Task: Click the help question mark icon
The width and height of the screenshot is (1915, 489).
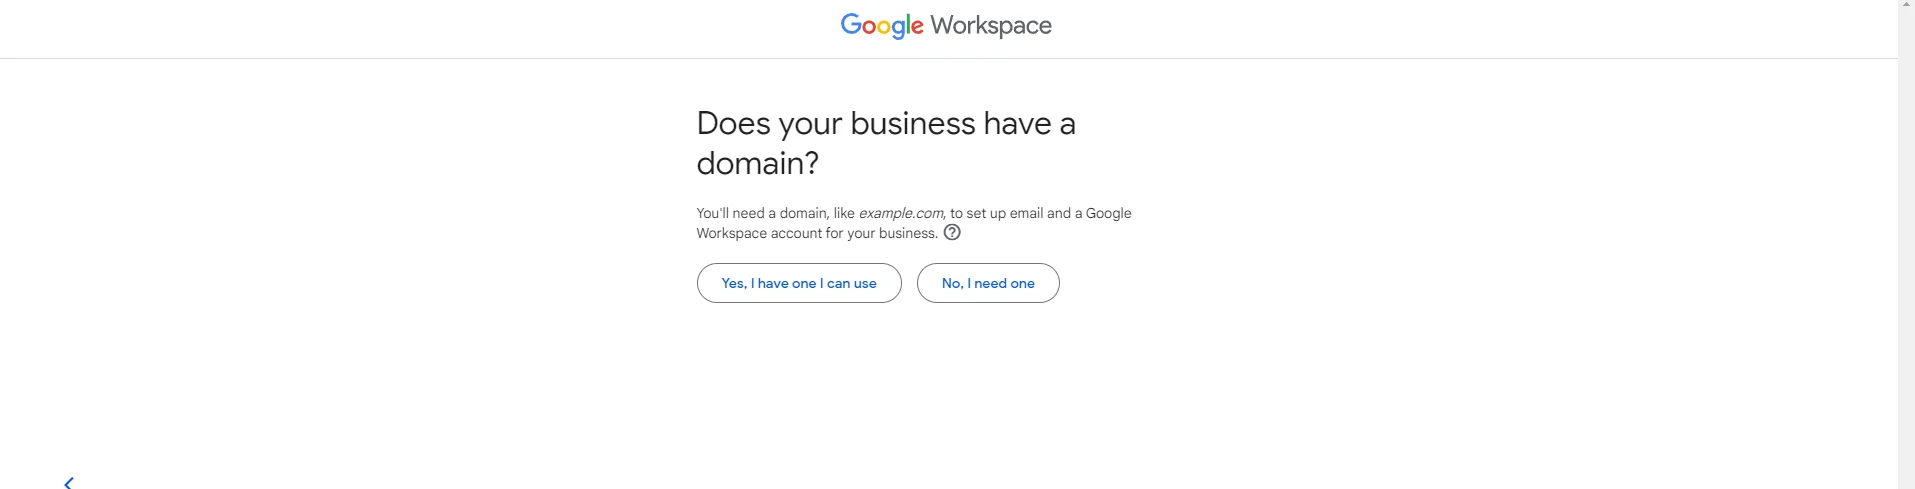Action: 952,233
